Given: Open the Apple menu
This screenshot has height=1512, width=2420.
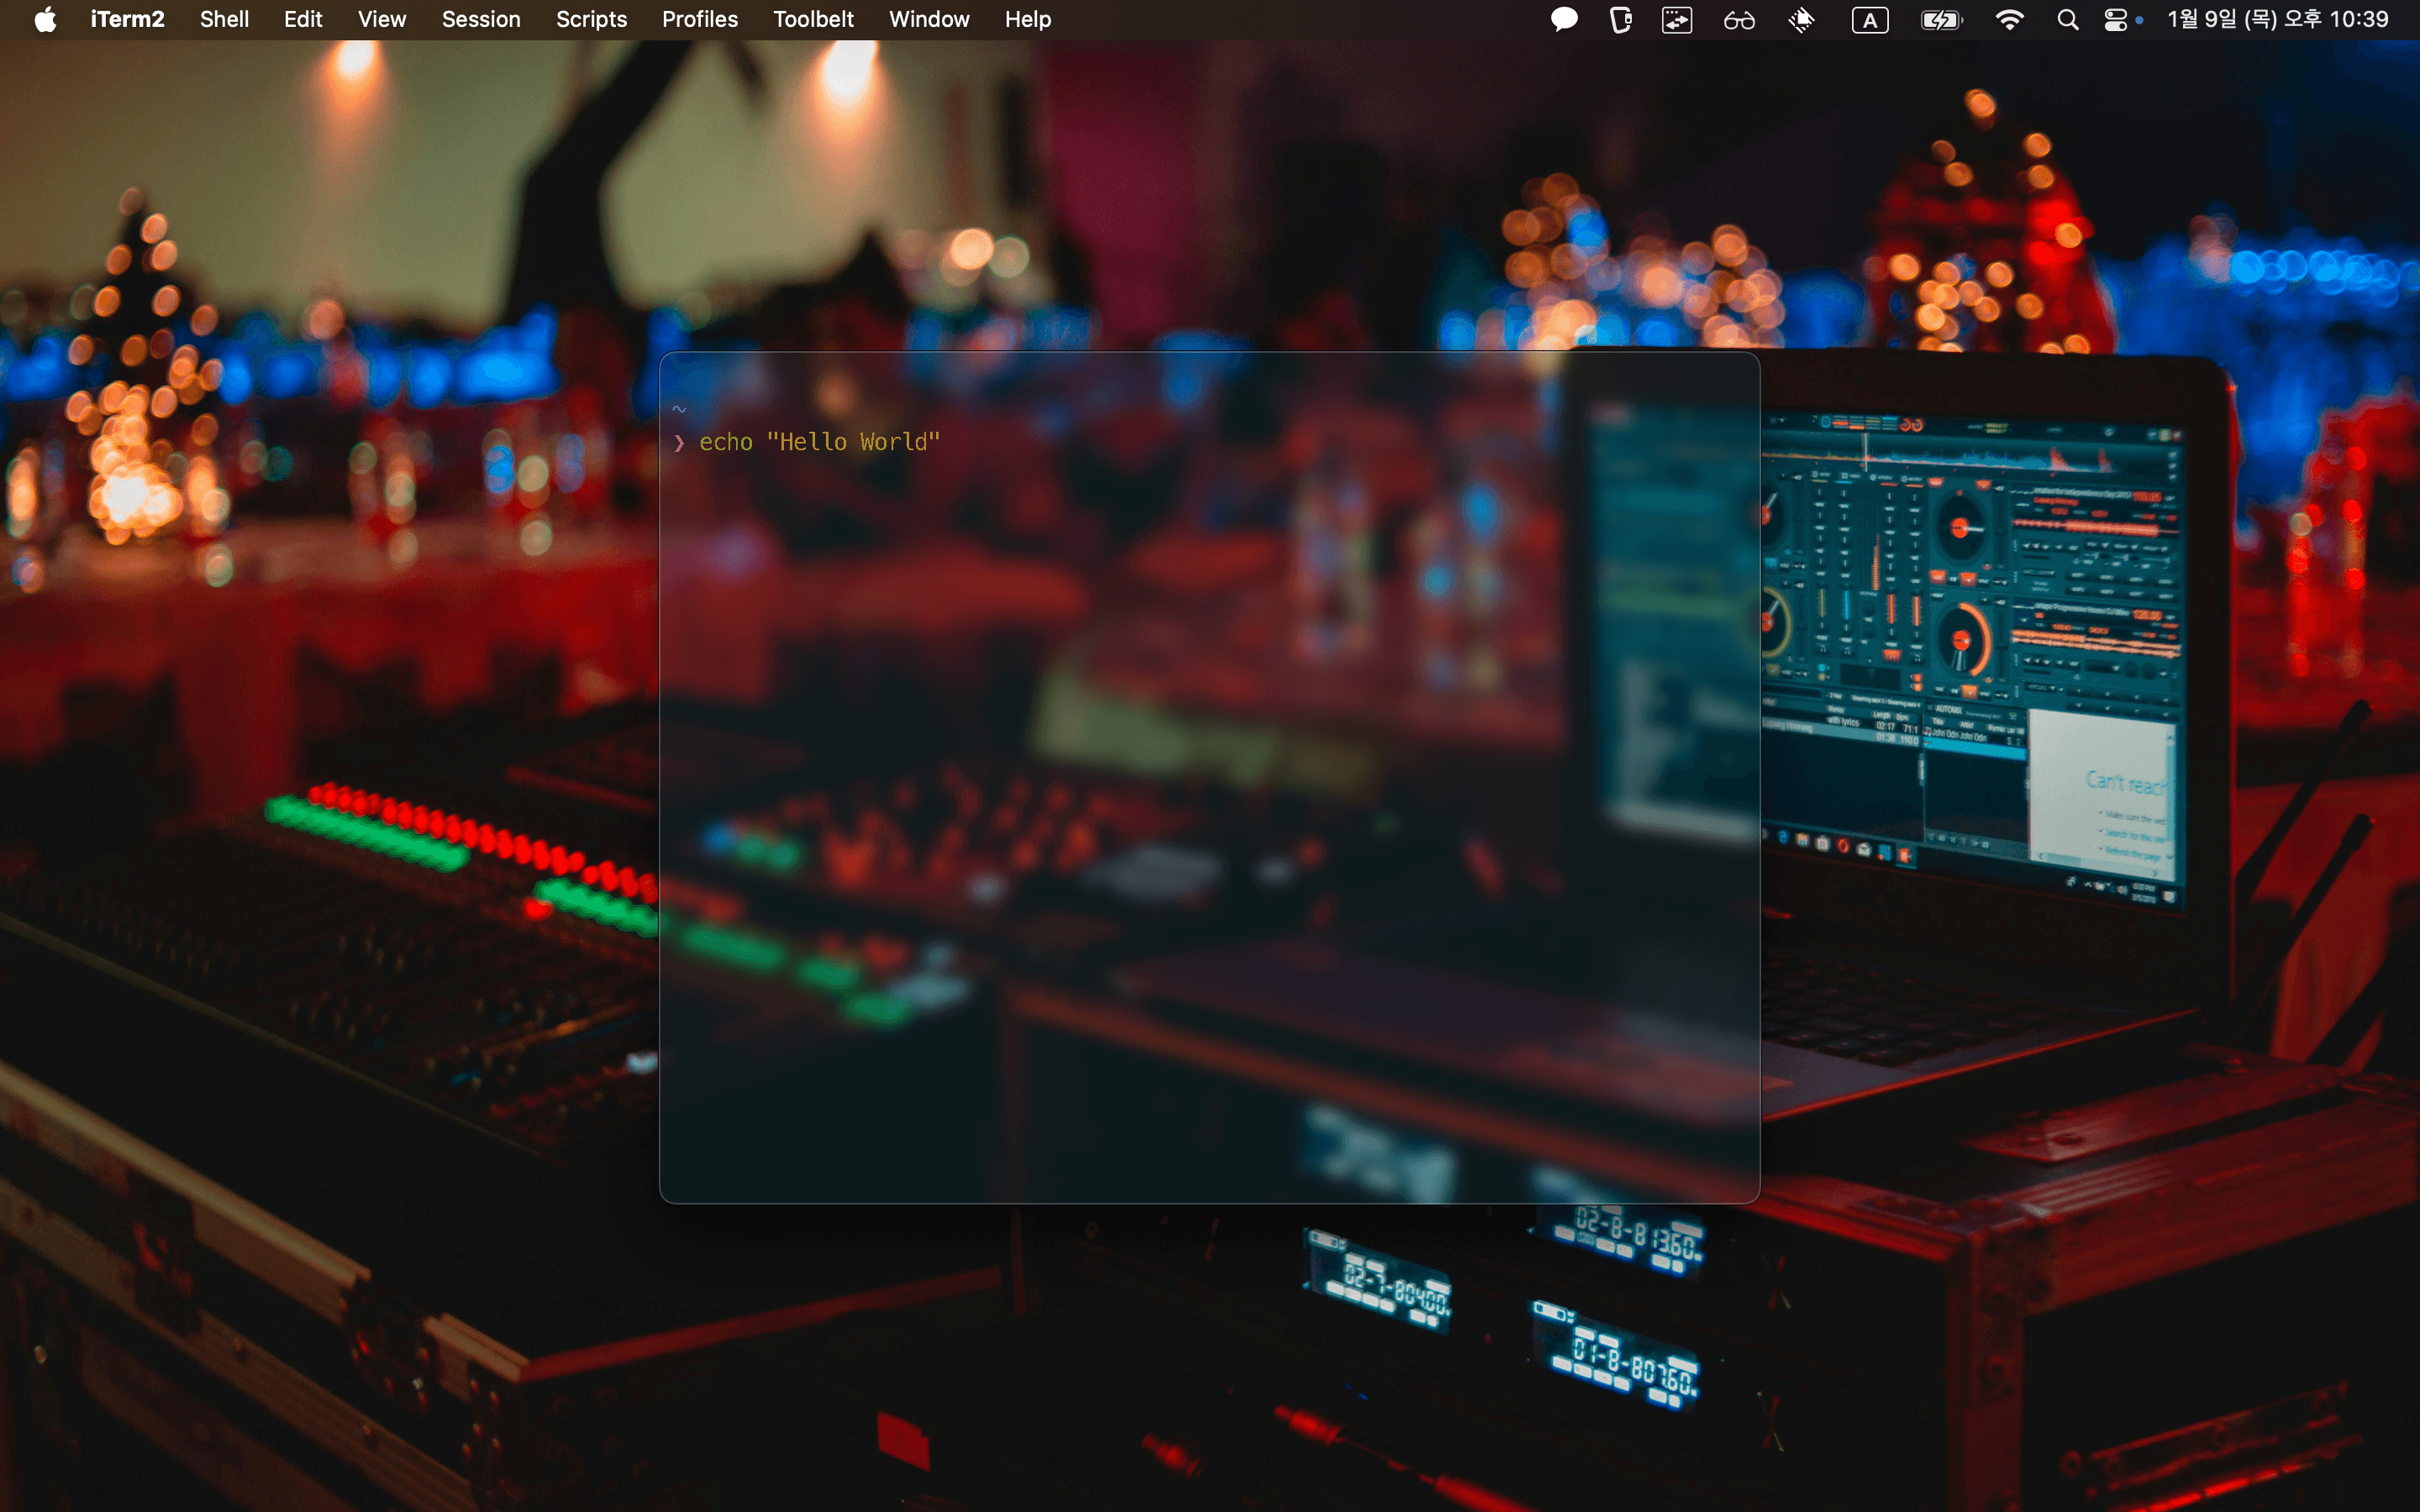Looking at the screenshot, I should 45,20.
